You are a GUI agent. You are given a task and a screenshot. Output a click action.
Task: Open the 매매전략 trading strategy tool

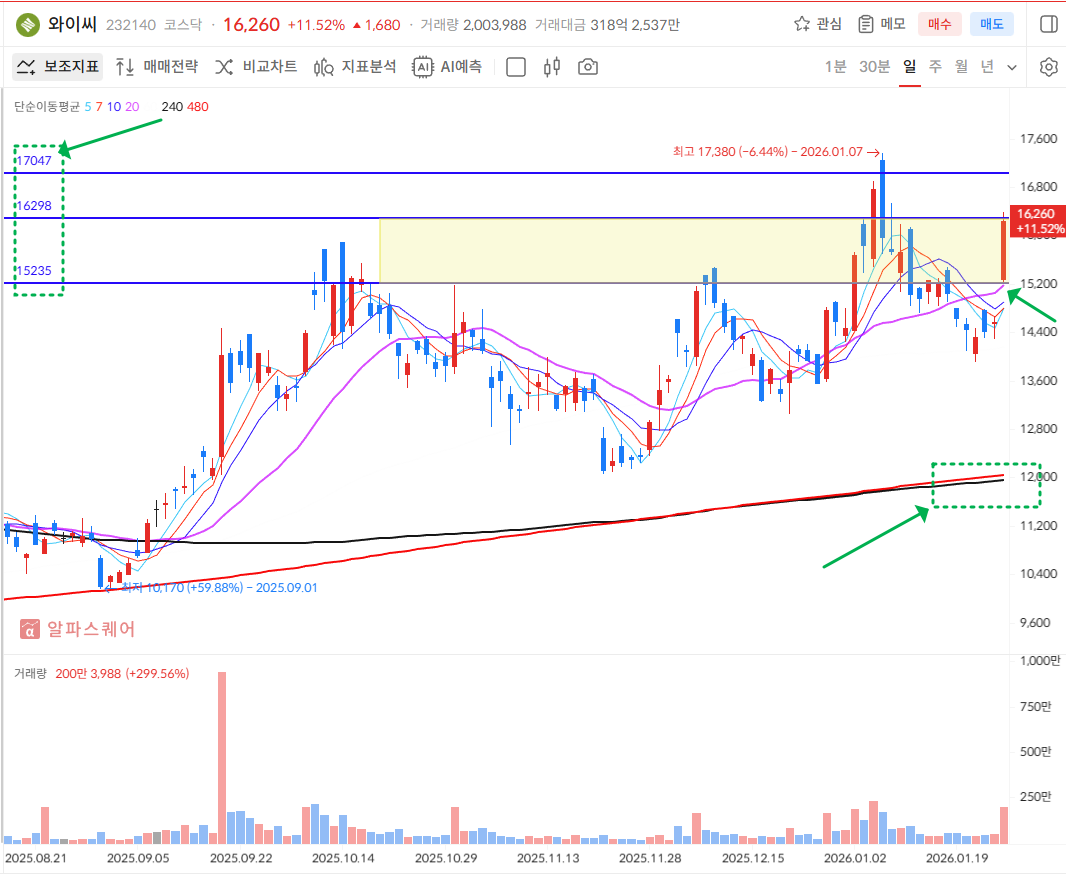click(157, 67)
